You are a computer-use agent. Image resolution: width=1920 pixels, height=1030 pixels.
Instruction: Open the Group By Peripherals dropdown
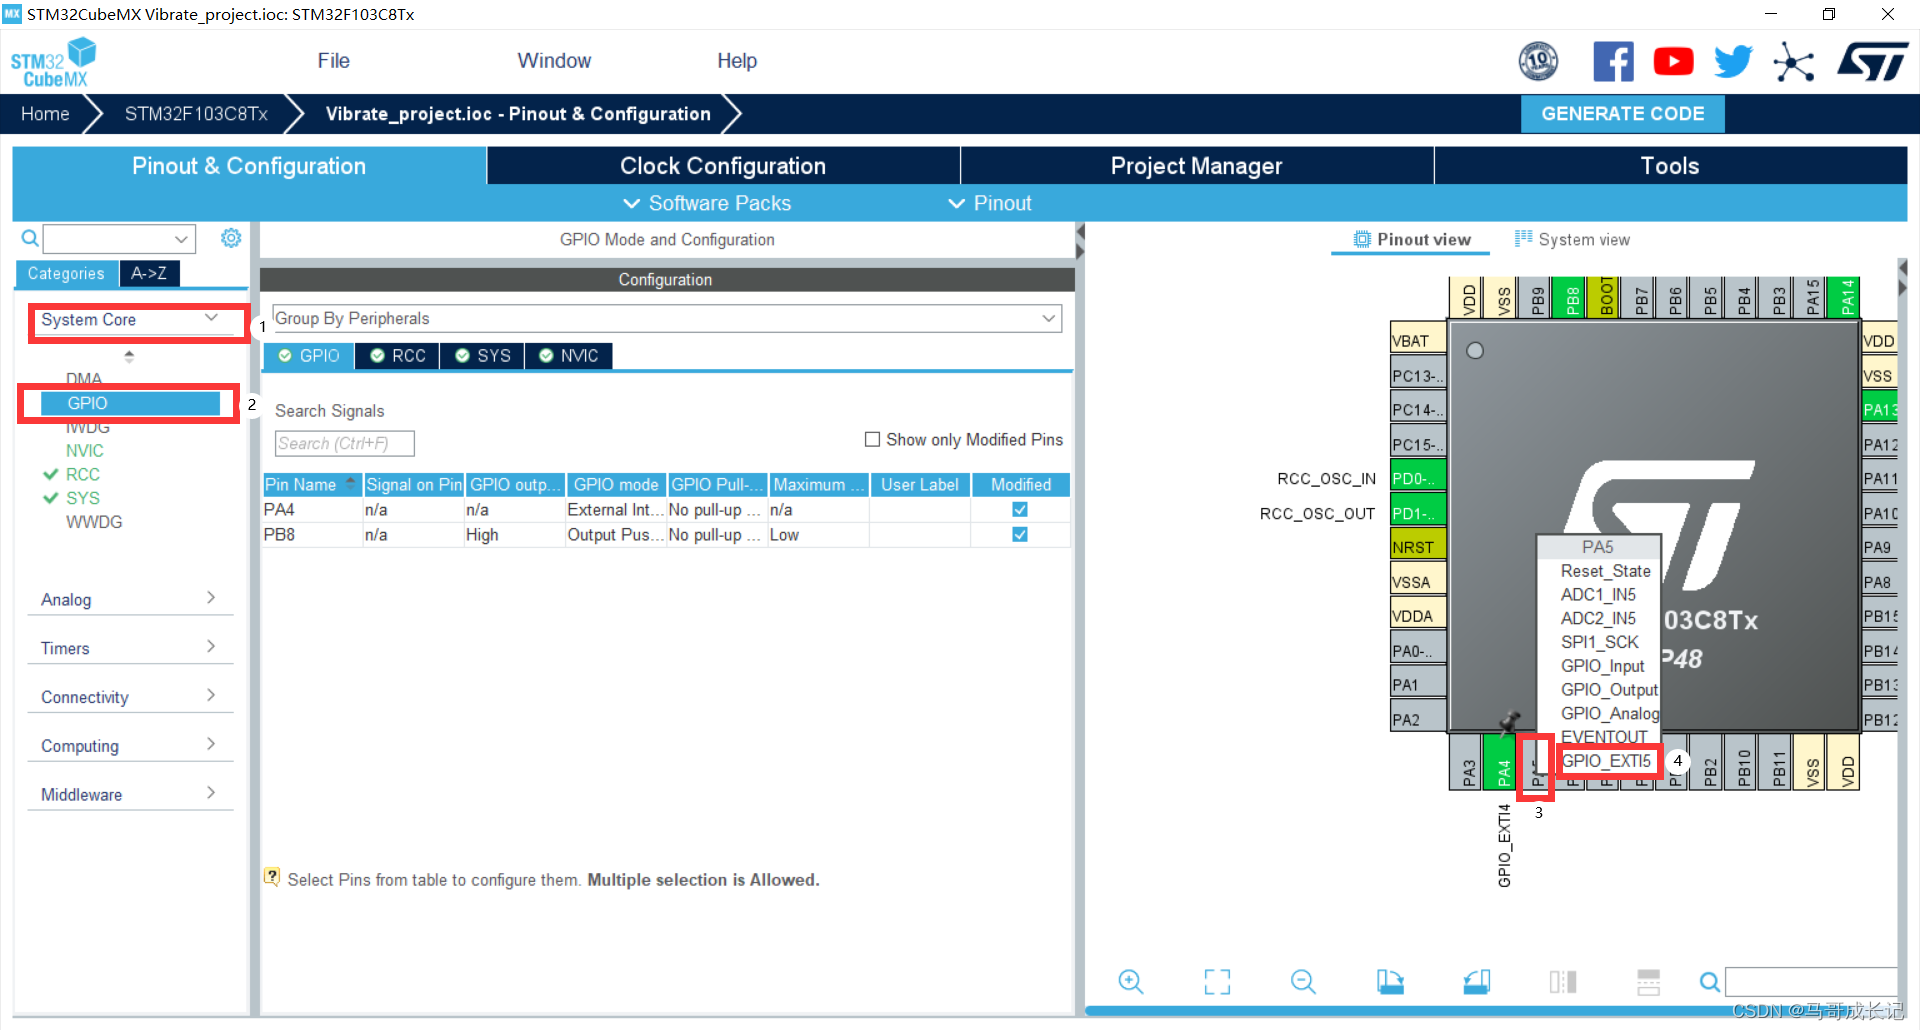point(666,318)
